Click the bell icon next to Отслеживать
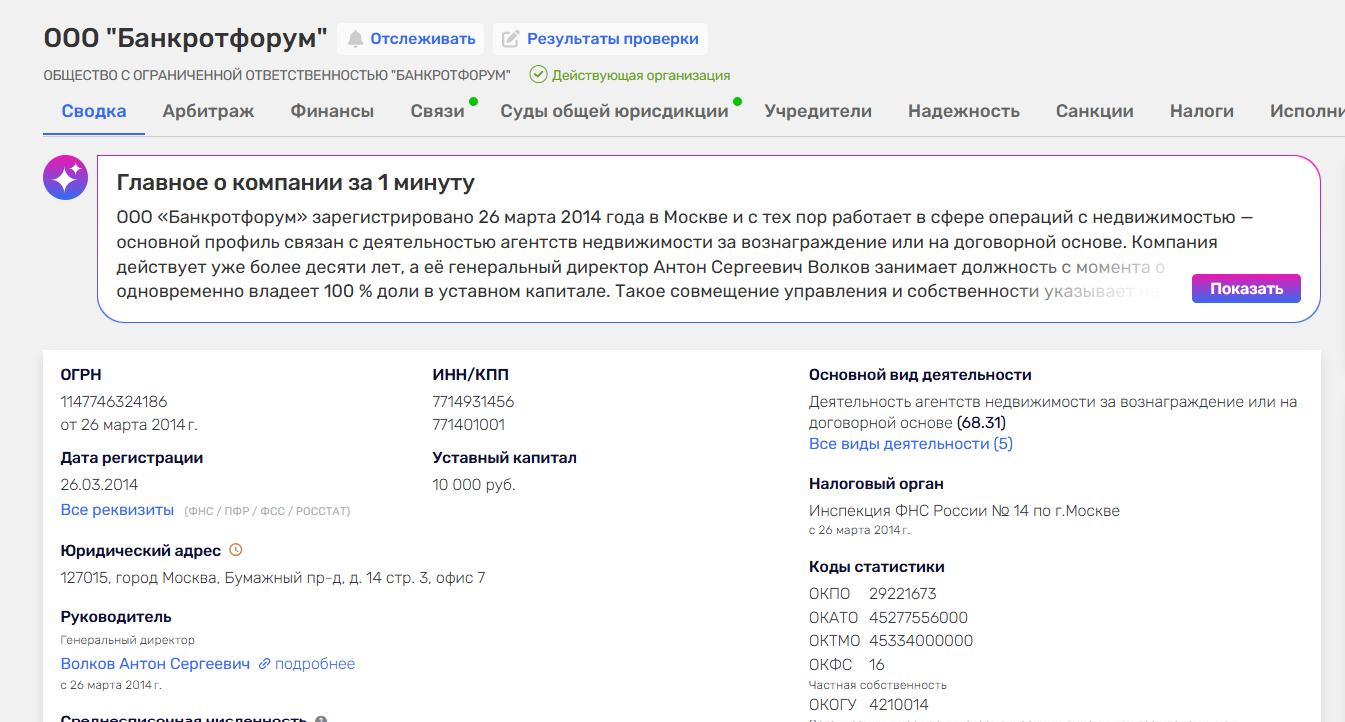 click(x=355, y=39)
